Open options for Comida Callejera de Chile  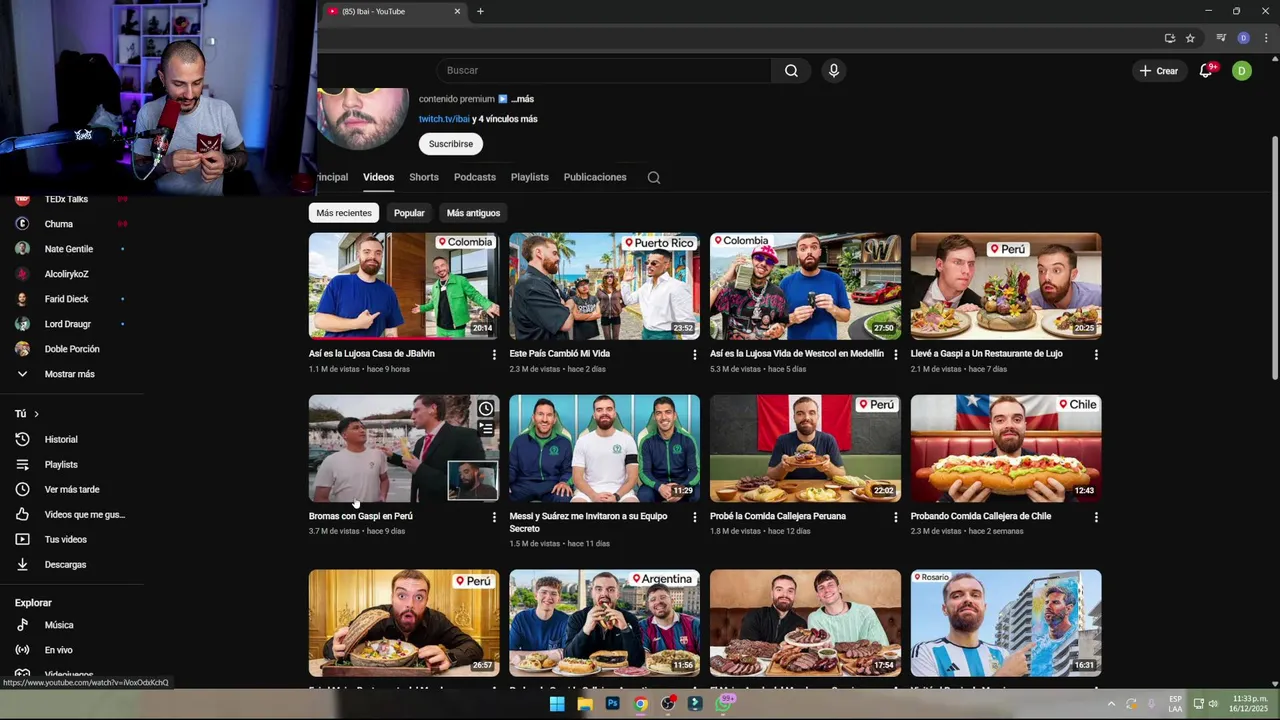click(x=1096, y=517)
